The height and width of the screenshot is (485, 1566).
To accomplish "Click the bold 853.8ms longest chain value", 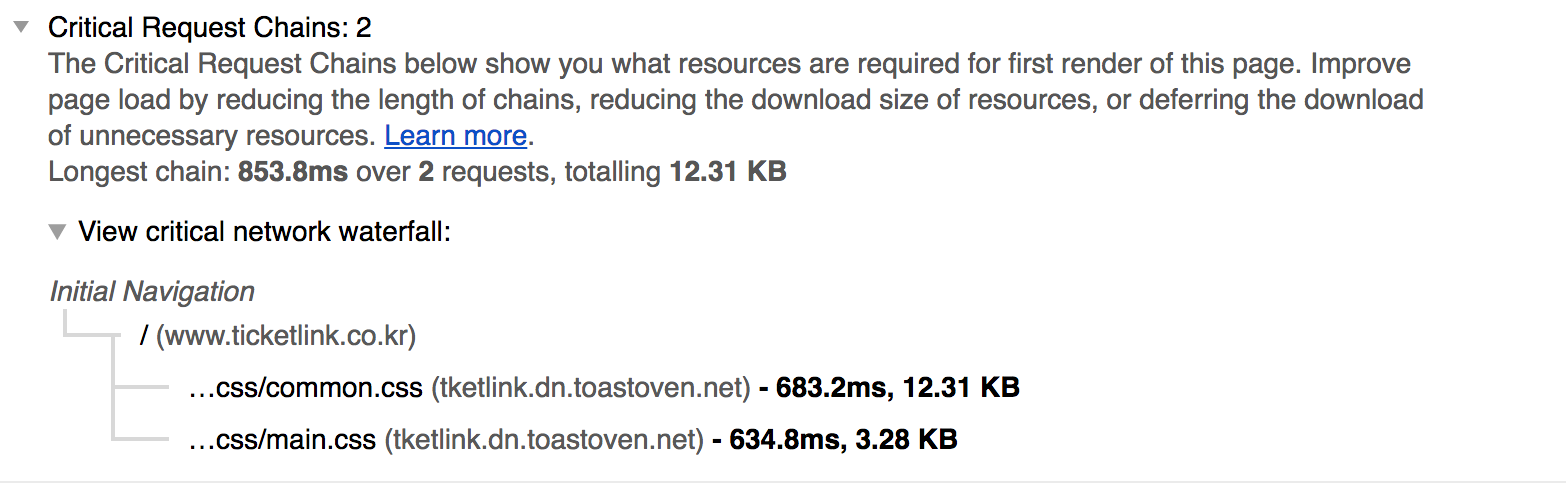I will (x=293, y=172).
